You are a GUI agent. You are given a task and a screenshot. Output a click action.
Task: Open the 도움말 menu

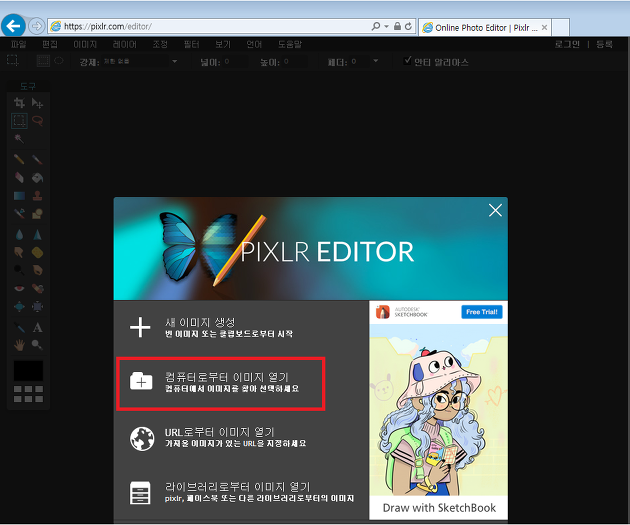tap(290, 44)
